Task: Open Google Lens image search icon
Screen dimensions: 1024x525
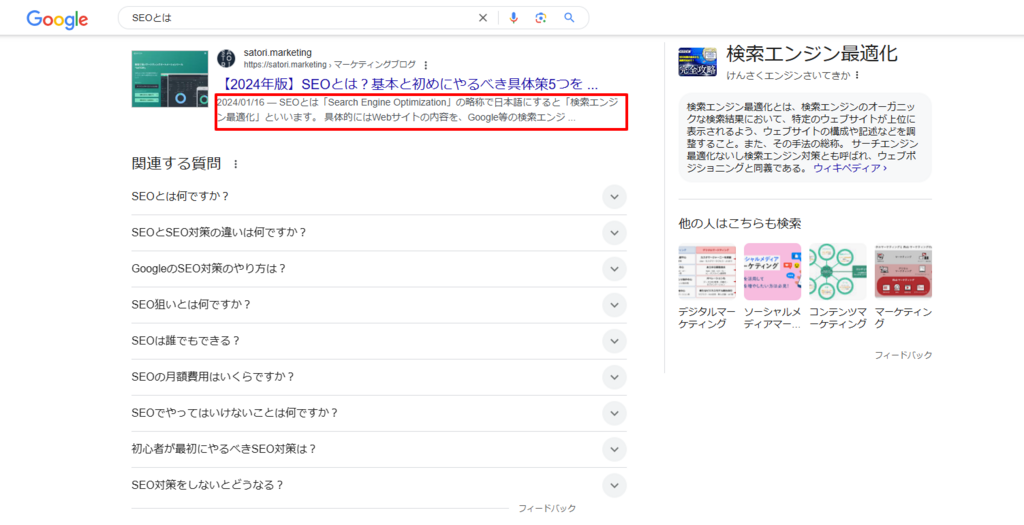Action: tap(541, 18)
